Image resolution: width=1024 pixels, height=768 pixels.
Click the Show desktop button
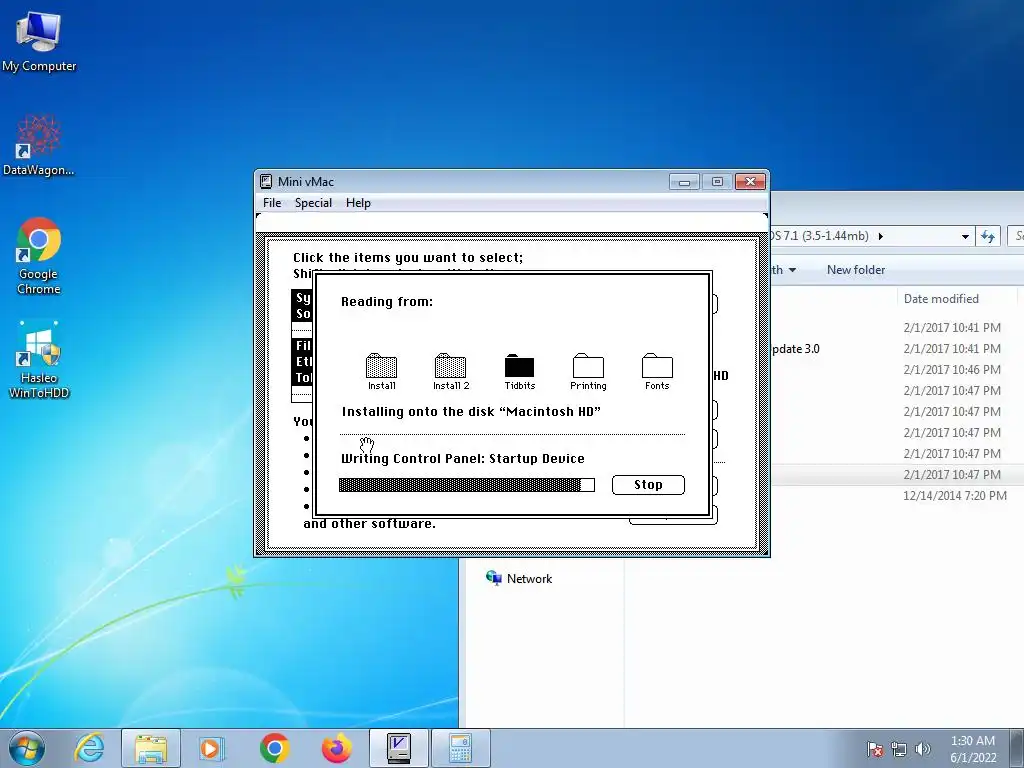click(1017, 748)
